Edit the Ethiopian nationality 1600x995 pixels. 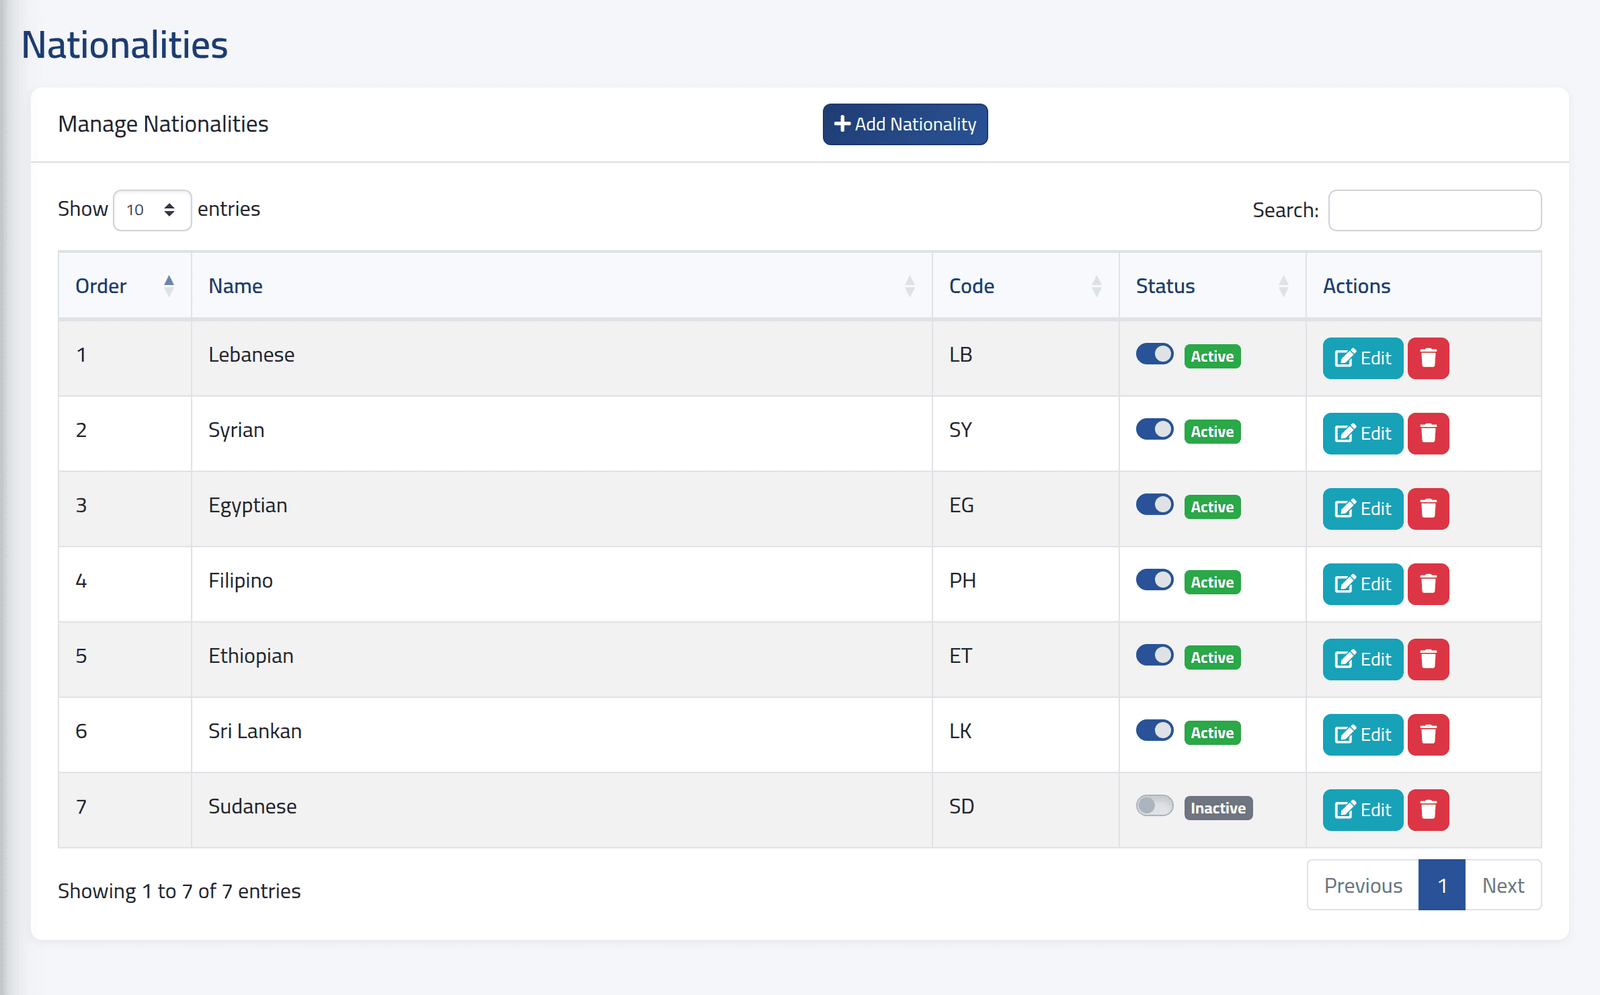(x=1363, y=659)
